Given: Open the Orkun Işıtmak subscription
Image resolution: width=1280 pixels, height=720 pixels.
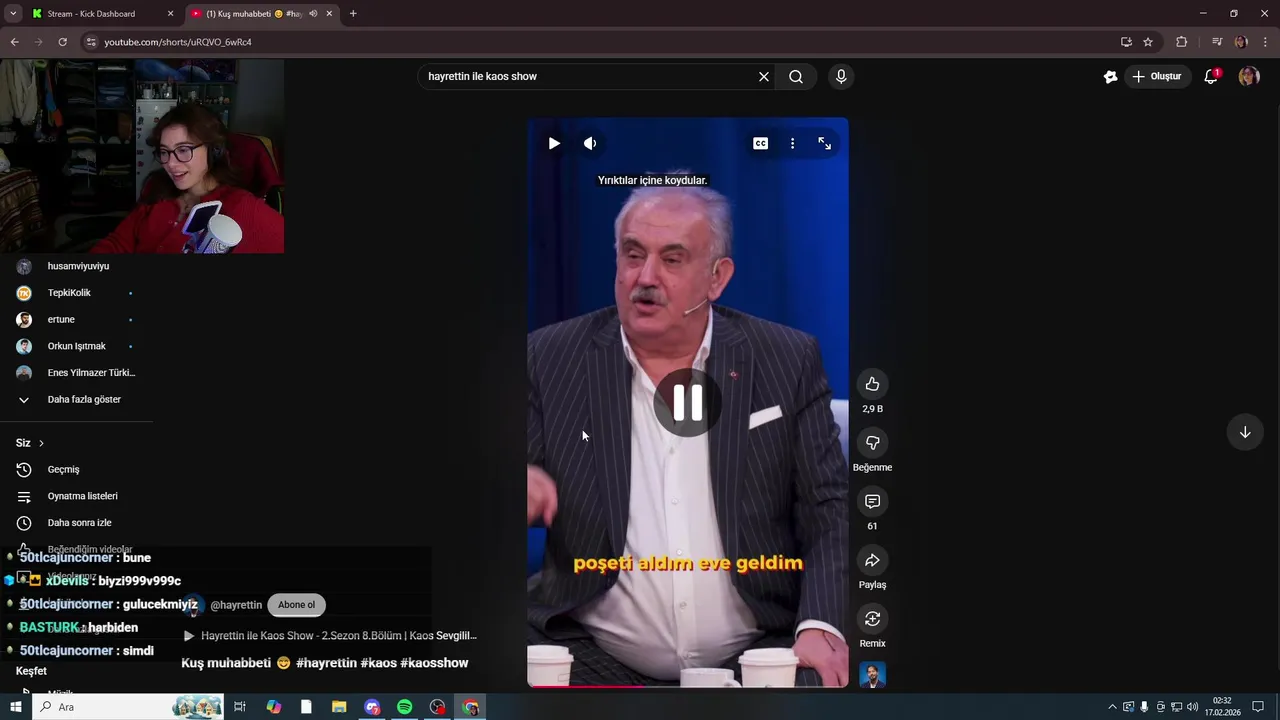Looking at the screenshot, I should coord(76,346).
